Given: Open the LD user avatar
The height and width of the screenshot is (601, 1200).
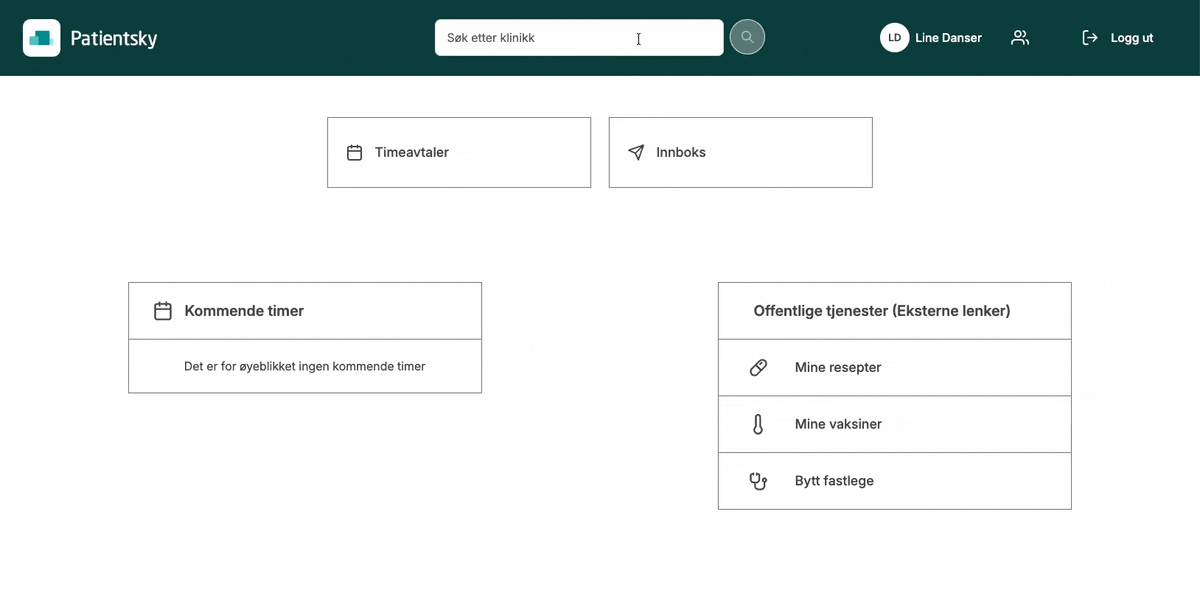Looking at the screenshot, I should (x=894, y=38).
